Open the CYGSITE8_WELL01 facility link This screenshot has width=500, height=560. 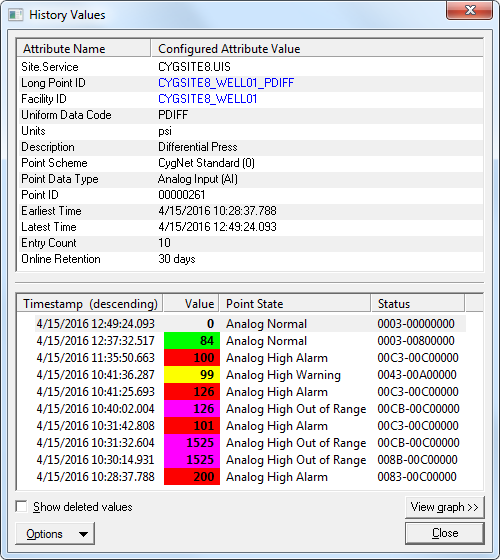208,99
